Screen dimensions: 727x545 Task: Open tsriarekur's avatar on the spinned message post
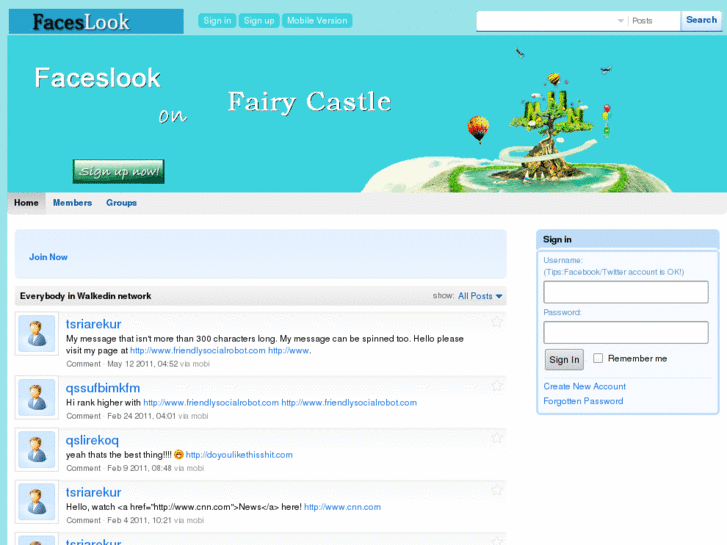37,333
